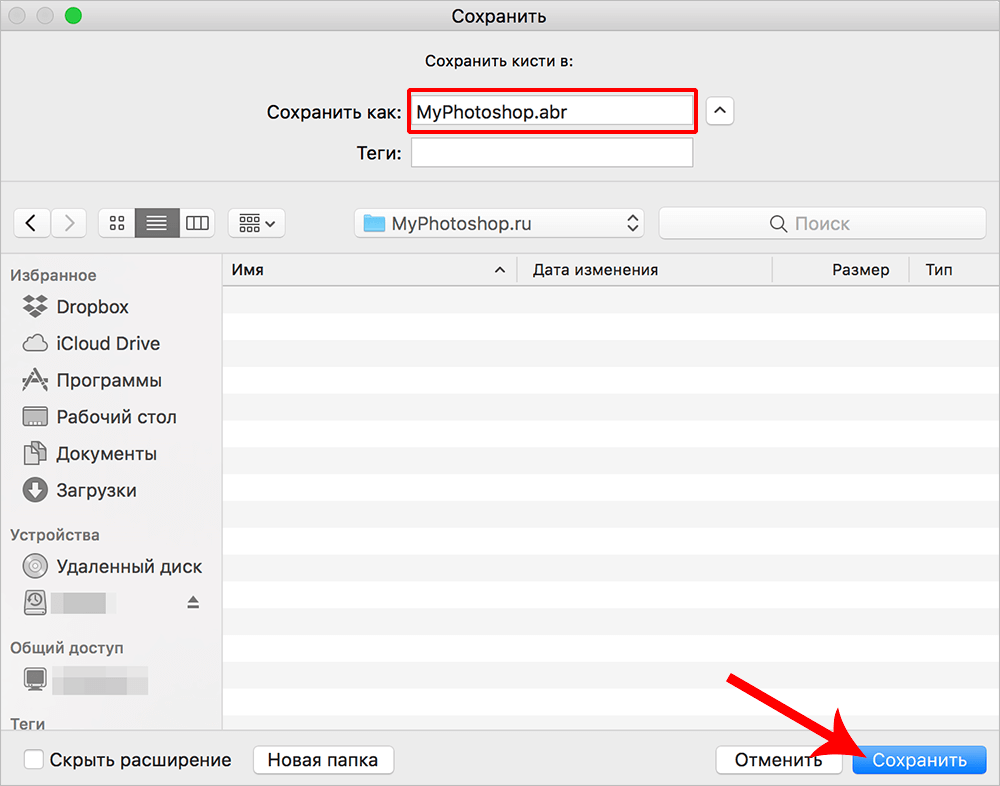The height and width of the screenshot is (786, 1000).
Task: Click the forward navigation arrow
Action: click(68, 223)
